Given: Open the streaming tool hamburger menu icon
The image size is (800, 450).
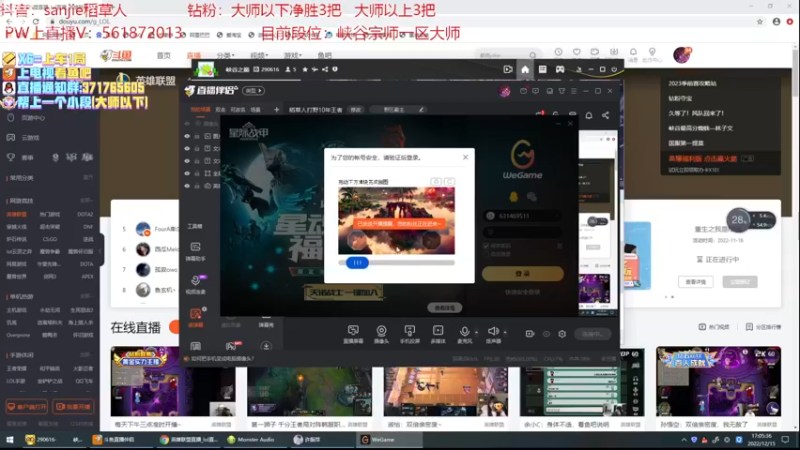Looking at the screenshot, I should coord(574,91).
